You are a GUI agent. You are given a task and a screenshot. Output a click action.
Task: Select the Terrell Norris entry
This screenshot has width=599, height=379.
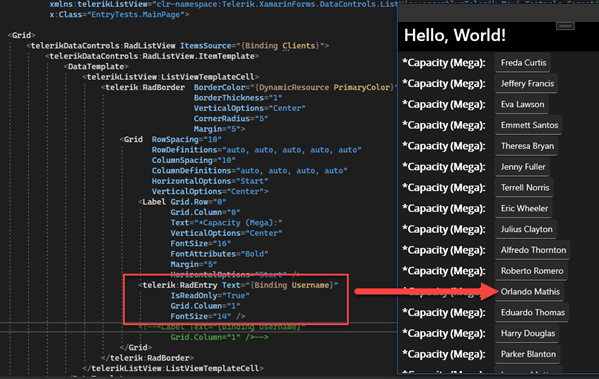[524, 188]
